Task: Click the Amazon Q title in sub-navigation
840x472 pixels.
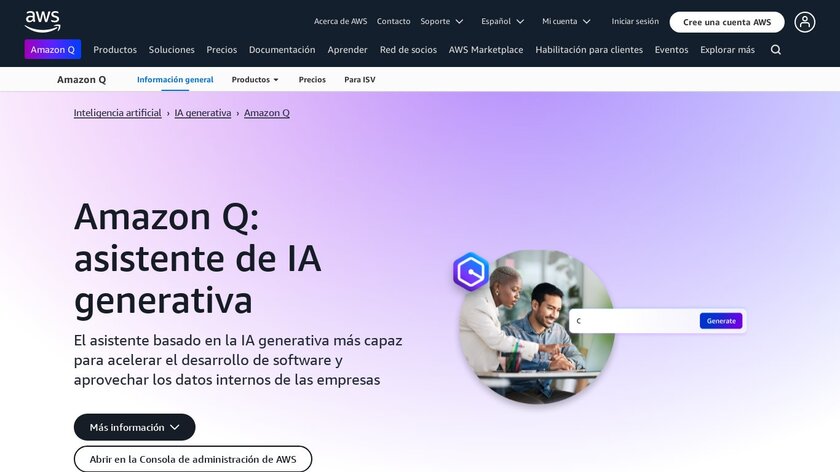Action: [x=81, y=79]
